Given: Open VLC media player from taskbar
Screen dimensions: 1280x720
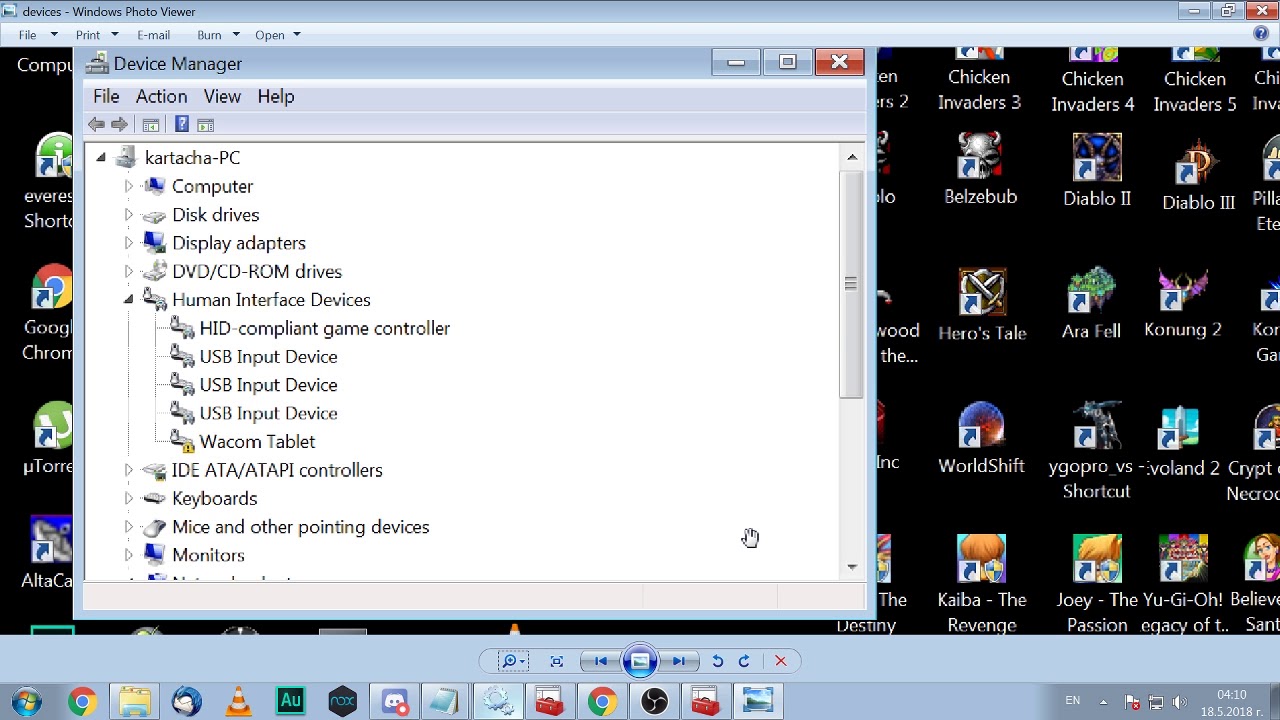Looking at the screenshot, I should [x=238, y=701].
